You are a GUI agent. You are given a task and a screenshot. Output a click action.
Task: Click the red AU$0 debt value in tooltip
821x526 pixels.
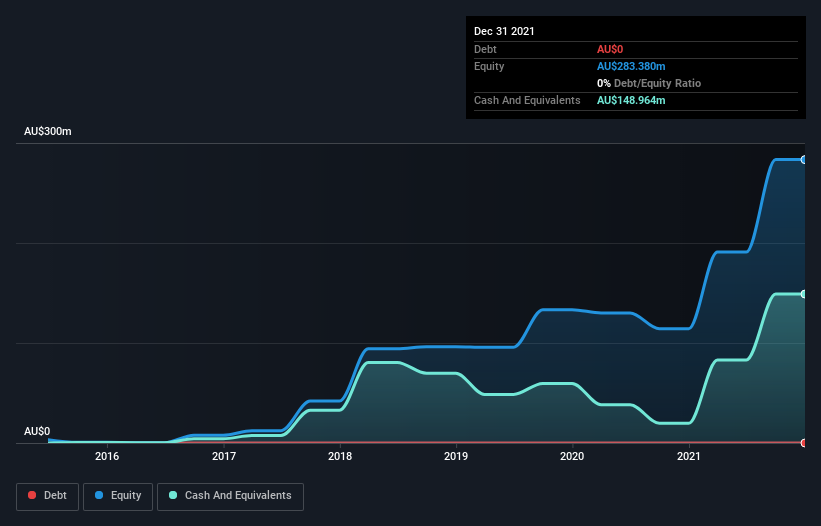click(x=610, y=49)
